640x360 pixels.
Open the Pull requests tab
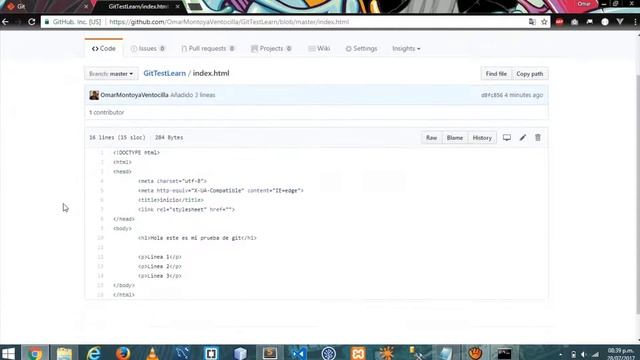click(x=208, y=49)
